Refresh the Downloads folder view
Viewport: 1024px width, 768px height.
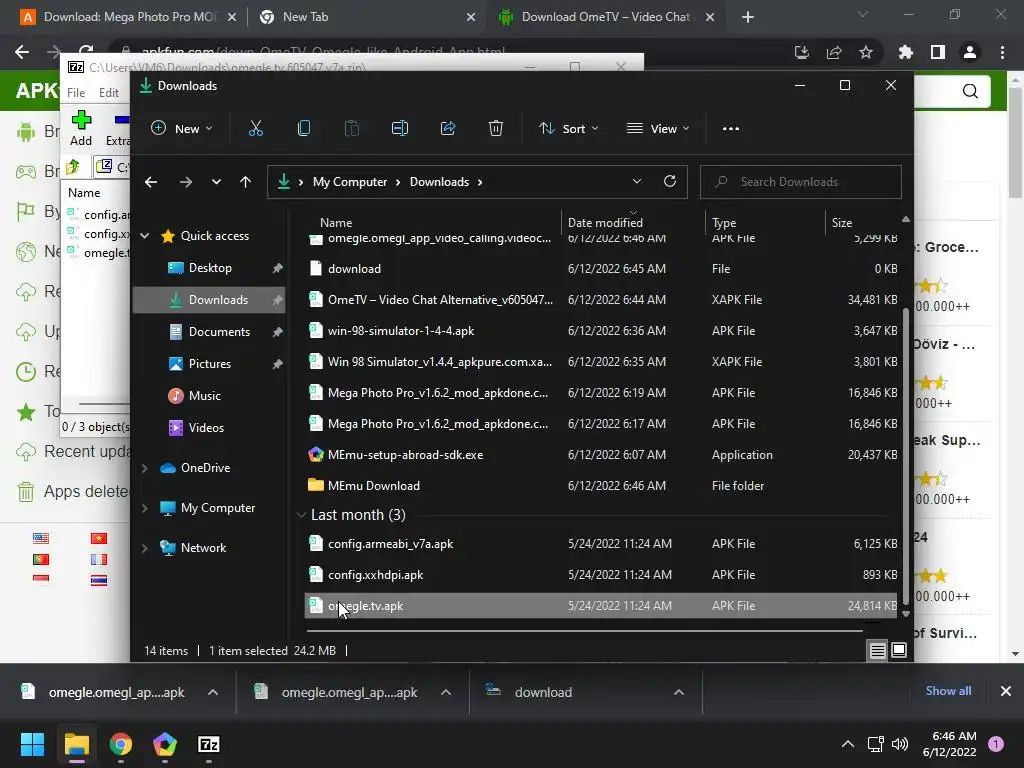tap(669, 182)
